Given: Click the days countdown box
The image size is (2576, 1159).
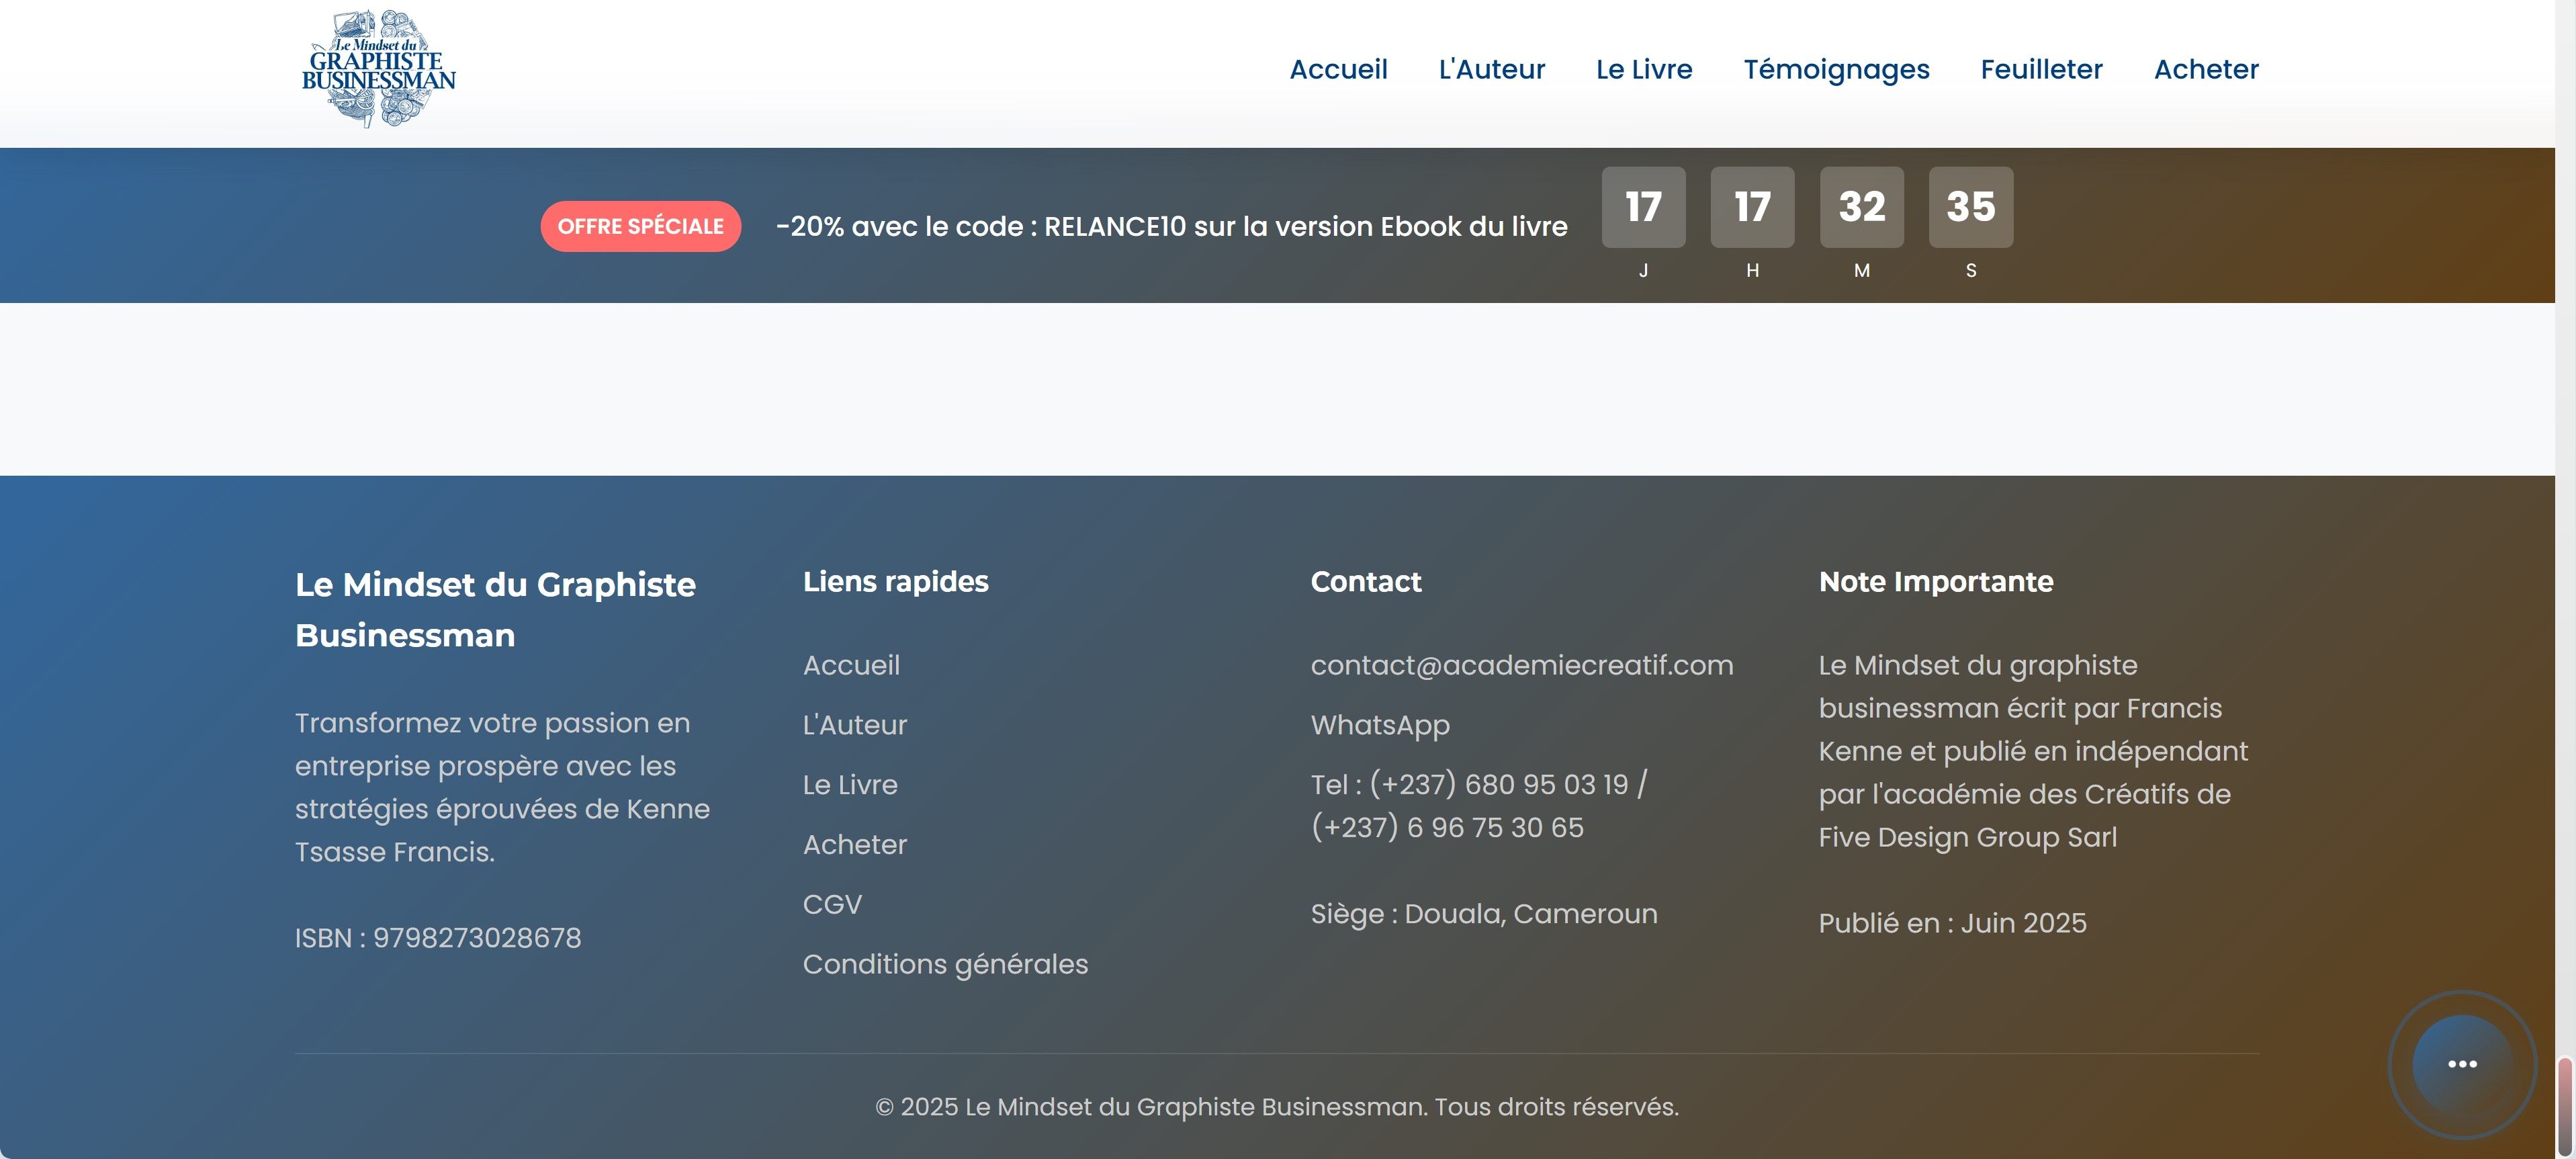Looking at the screenshot, I should pyautogui.click(x=1643, y=207).
